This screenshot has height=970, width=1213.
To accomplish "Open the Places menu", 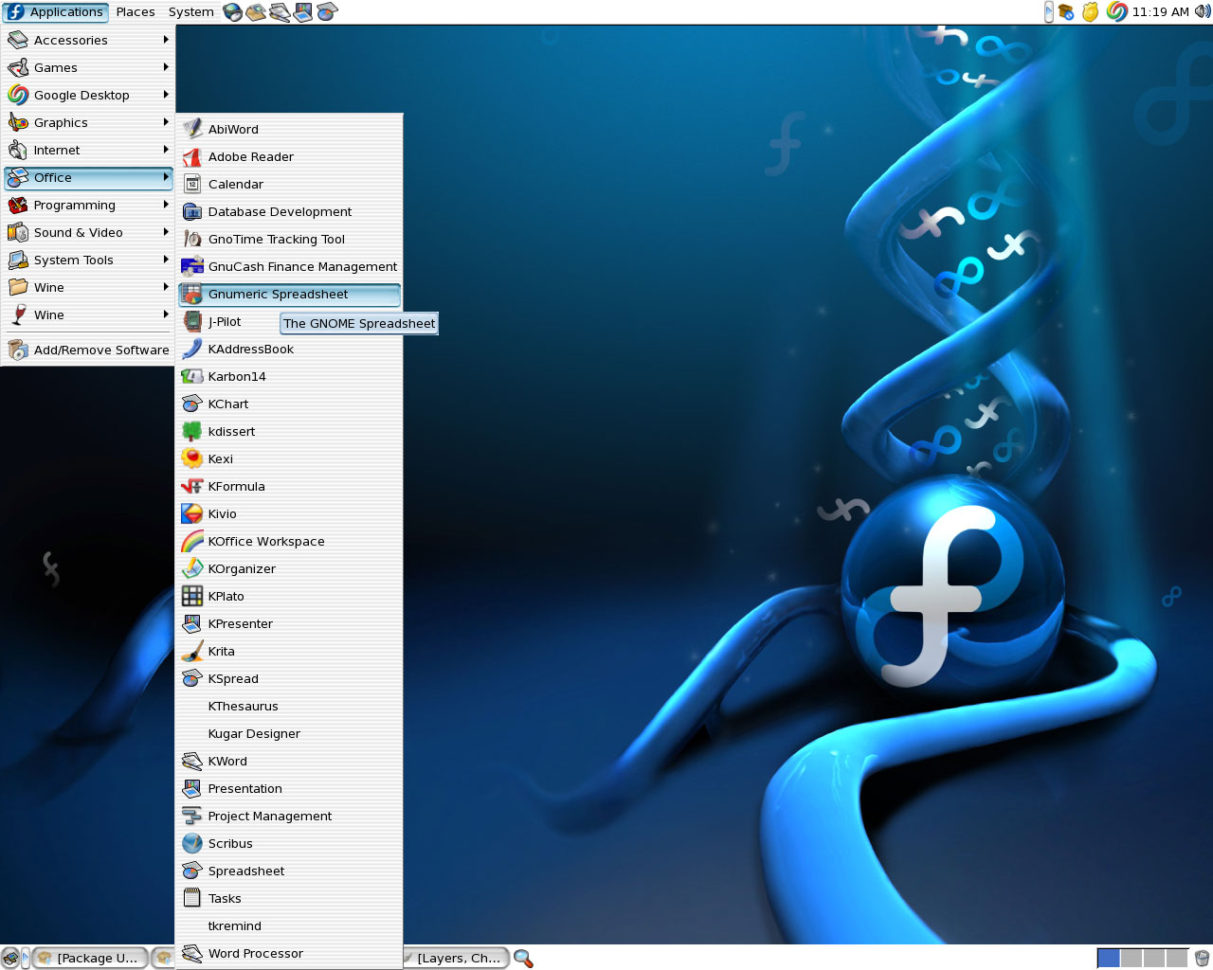I will (135, 12).
